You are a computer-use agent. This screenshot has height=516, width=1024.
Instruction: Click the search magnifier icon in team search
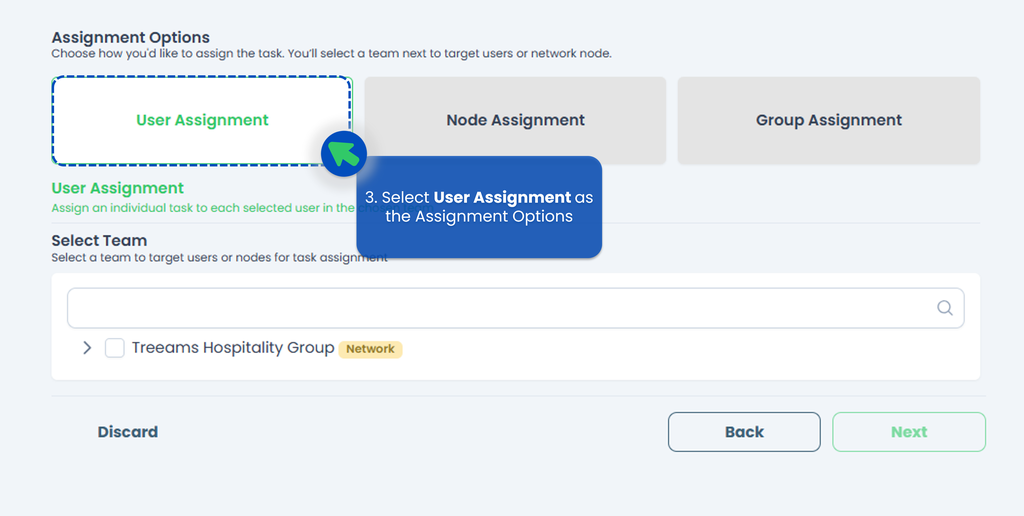point(944,308)
